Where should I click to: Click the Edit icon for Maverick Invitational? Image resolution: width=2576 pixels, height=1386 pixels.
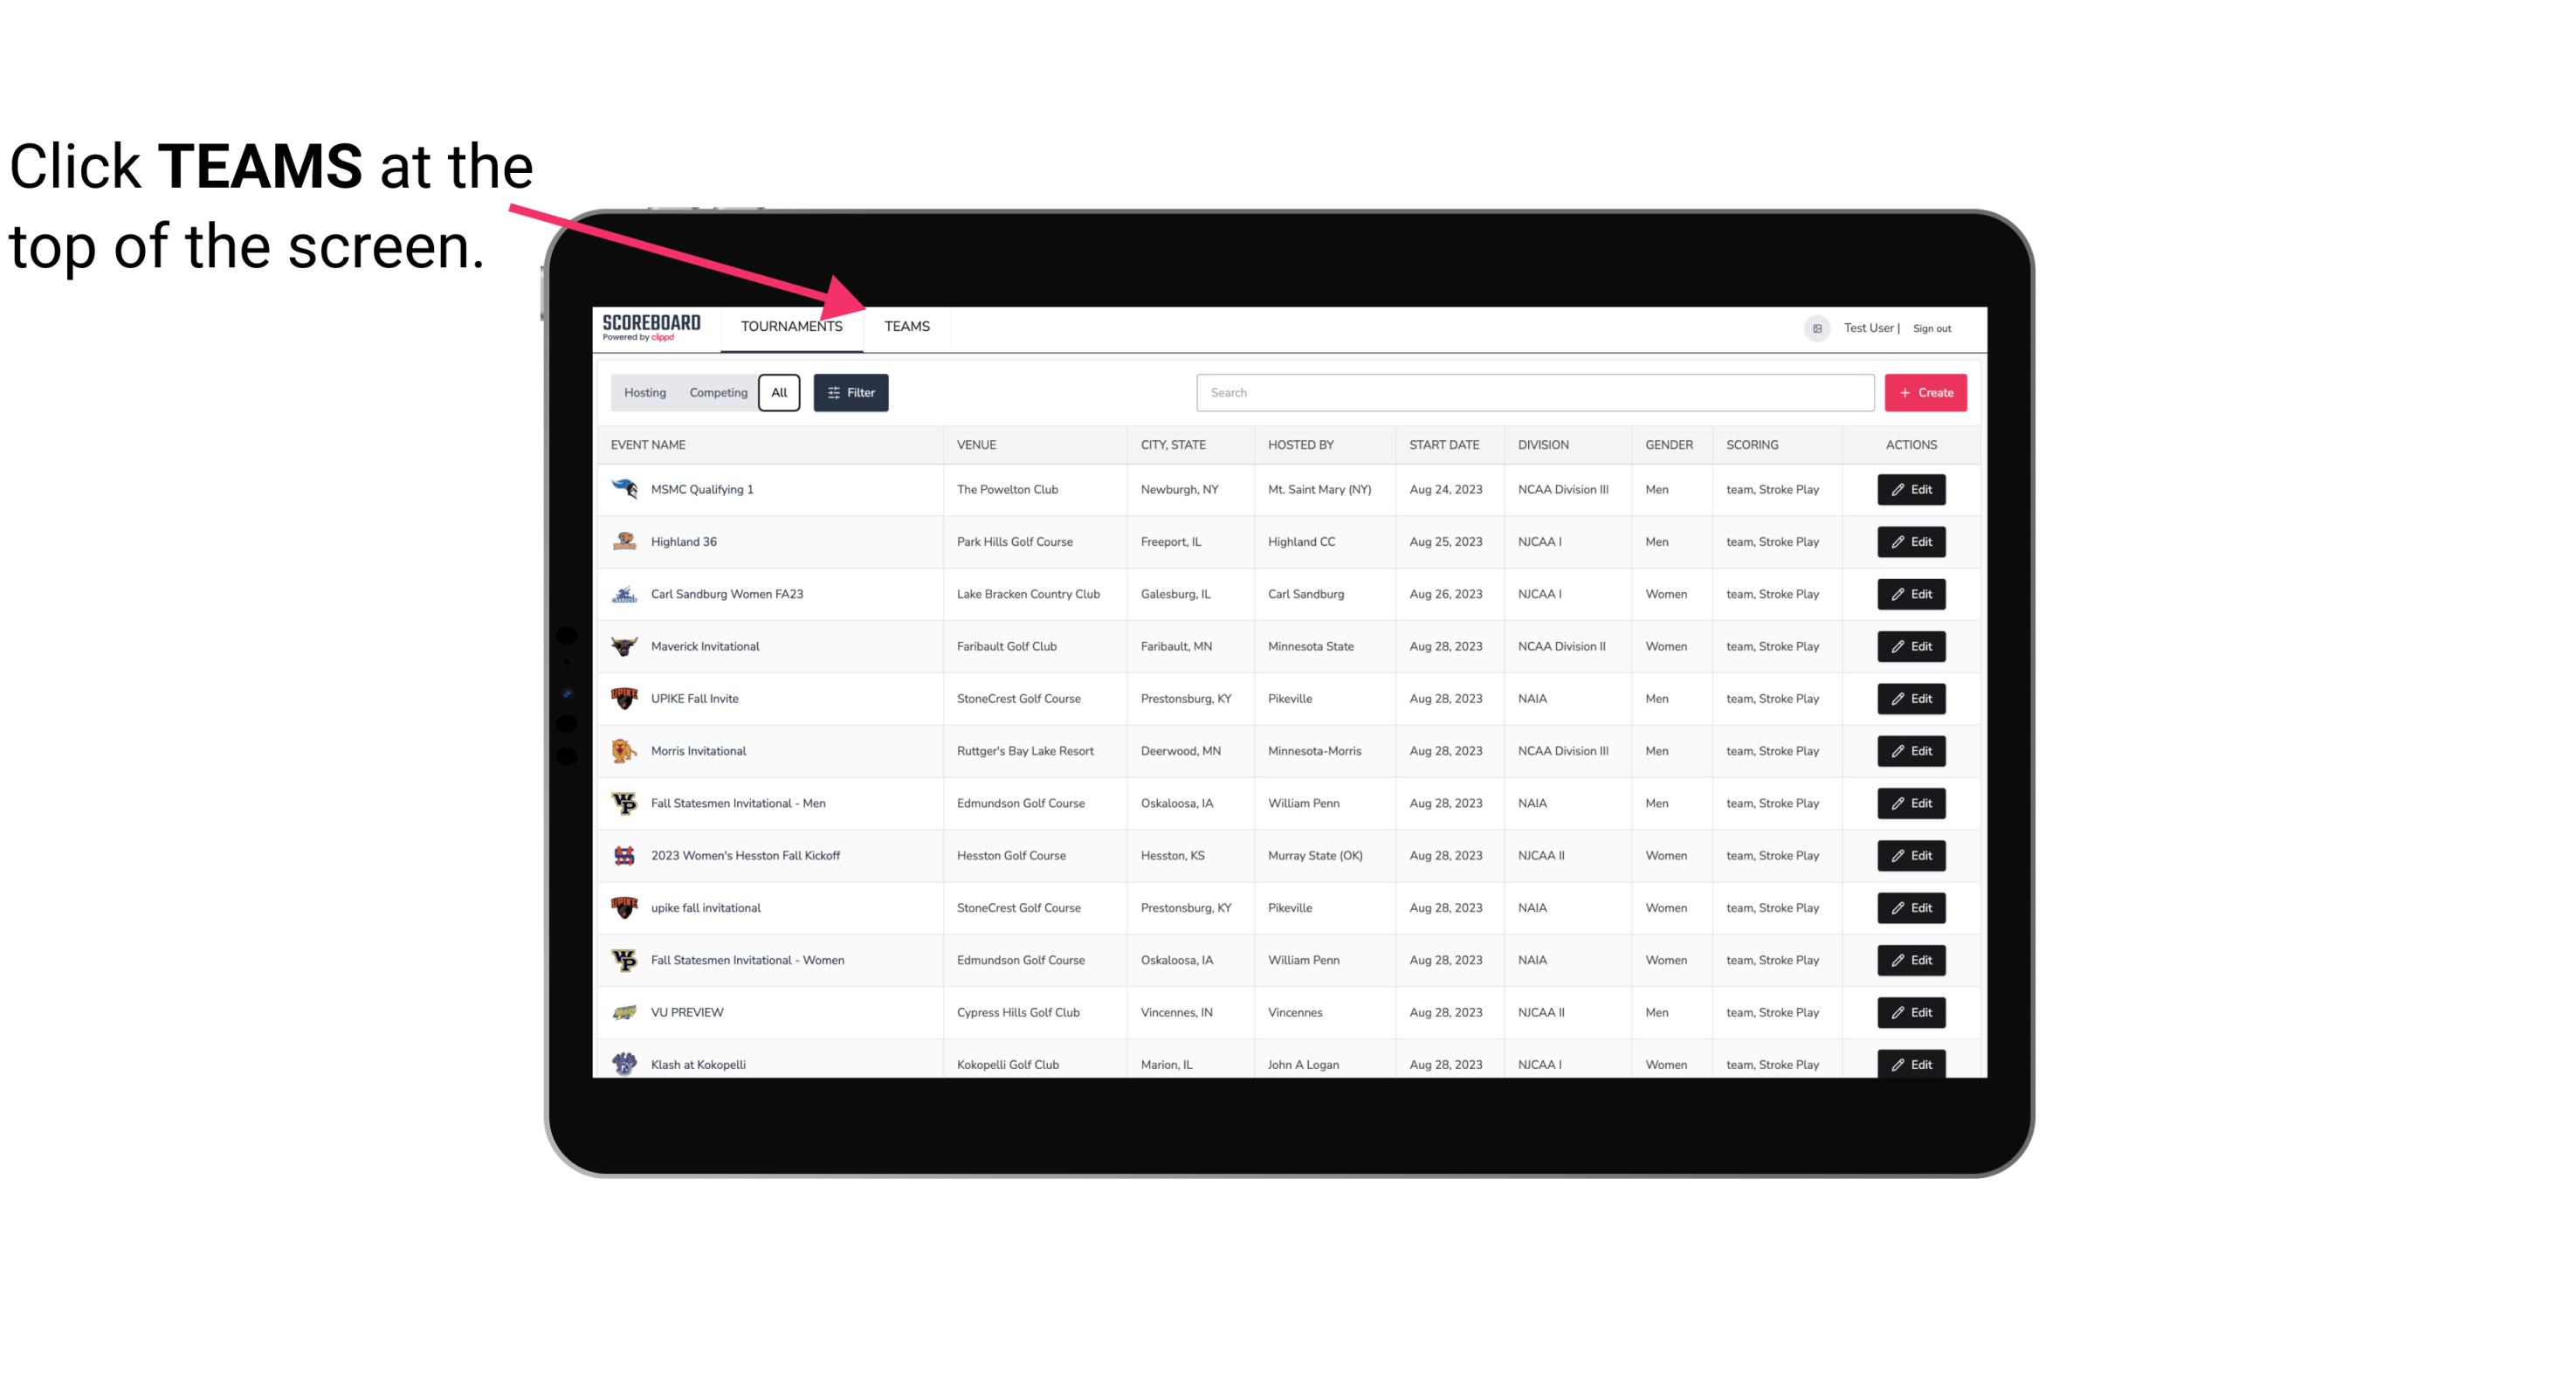[x=1911, y=645]
